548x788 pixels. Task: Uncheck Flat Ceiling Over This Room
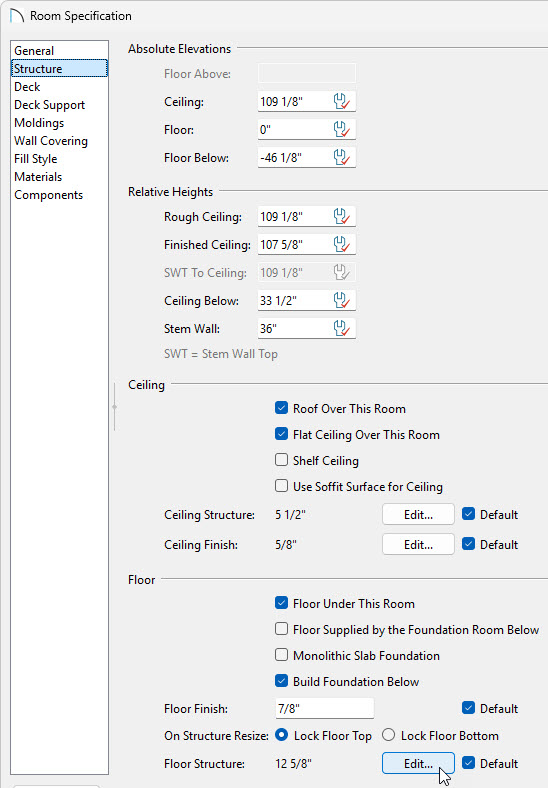click(x=282, y=434)
